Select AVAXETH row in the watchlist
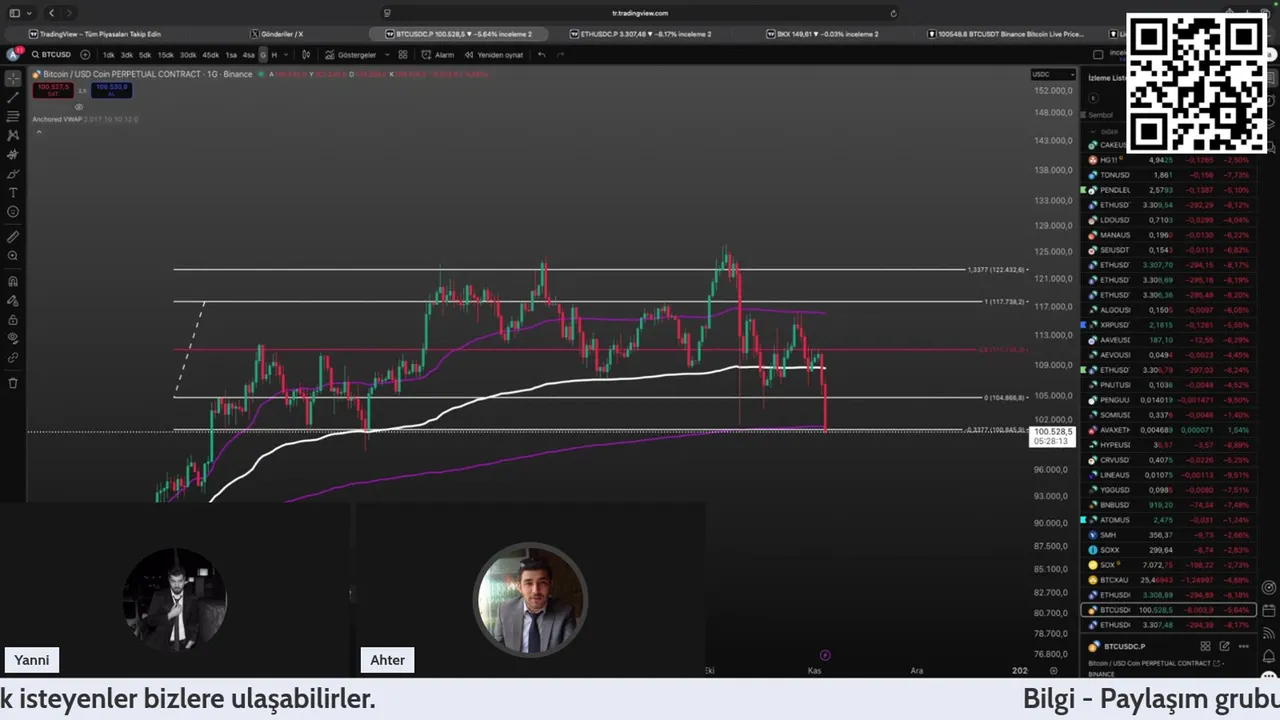This screenshot has width=1280, height=720. [x=1167, y=430]
